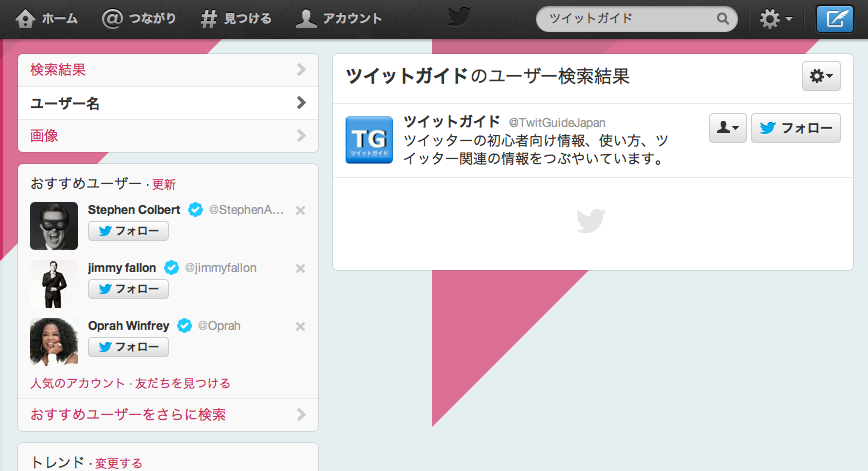Open おすすめユーザーをさらに検索 row
The image size is (868, 471).
168,415
